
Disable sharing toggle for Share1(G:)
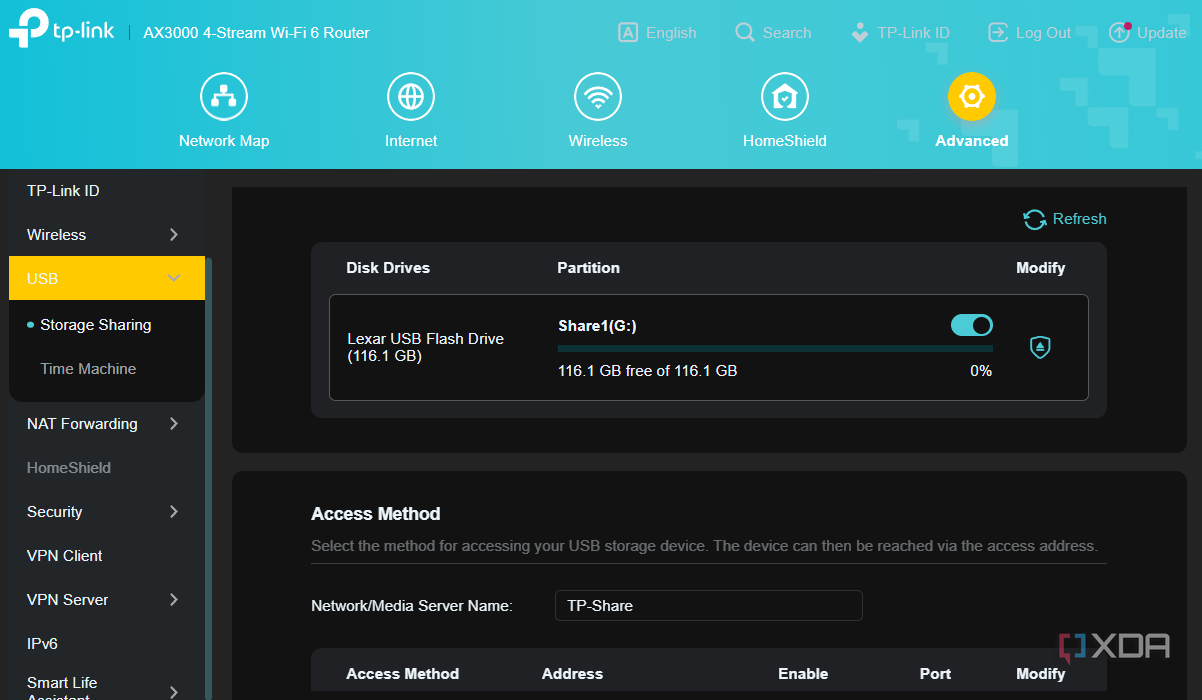click(971, 325)
